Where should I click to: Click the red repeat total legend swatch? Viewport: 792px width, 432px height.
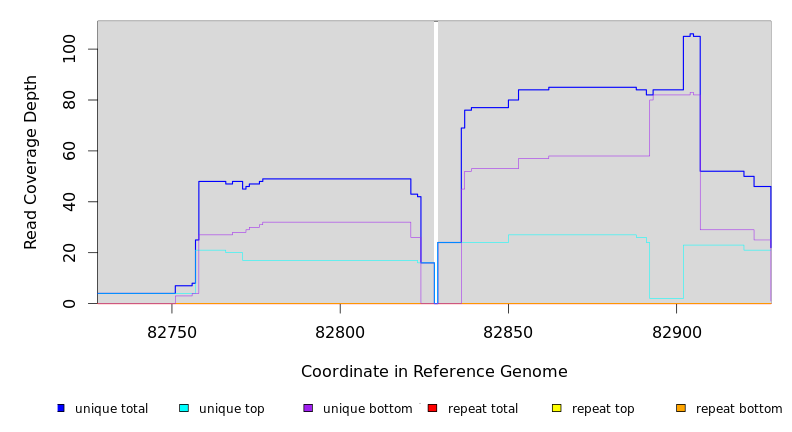[x=432, y=408]
